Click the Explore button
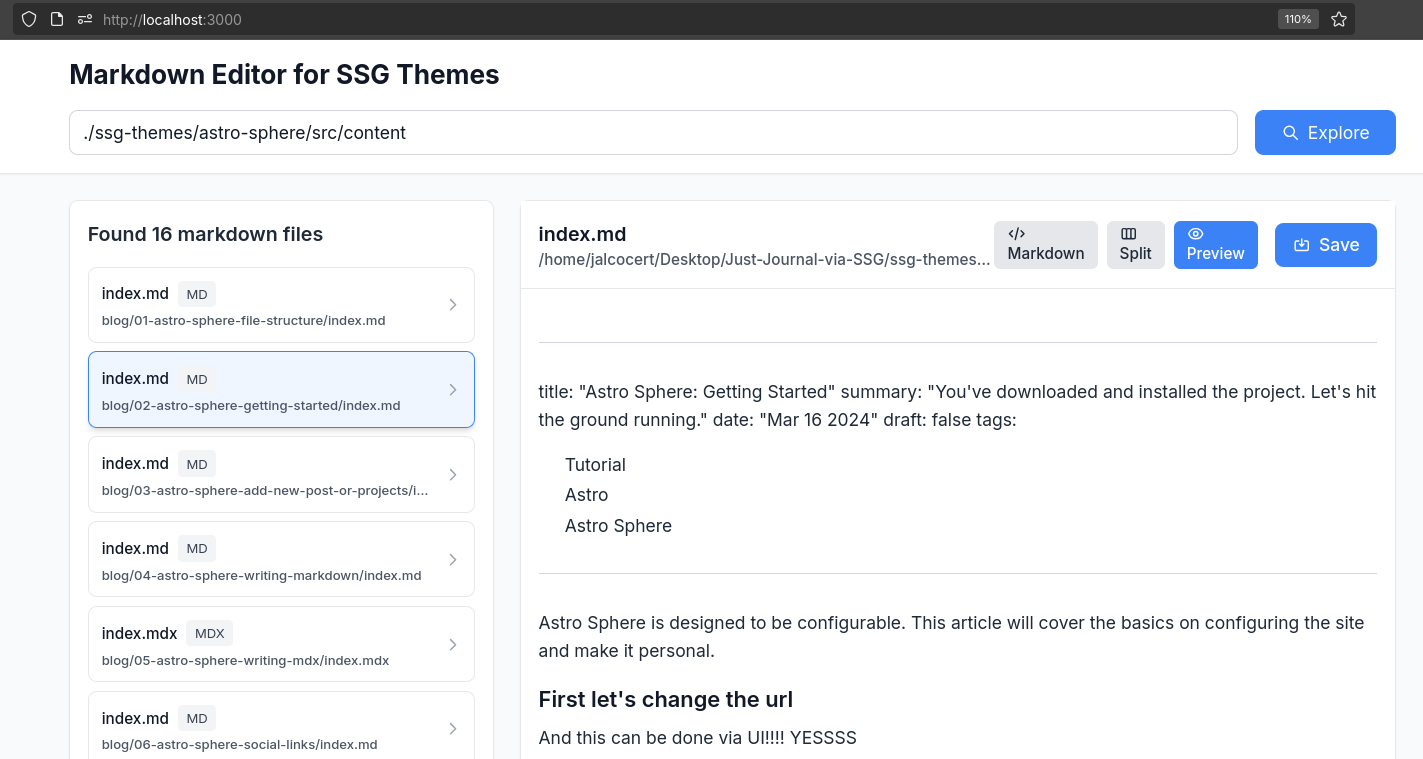This screenshot has width=1423, height=759. pyautogui.click(x=1325, y=133)
